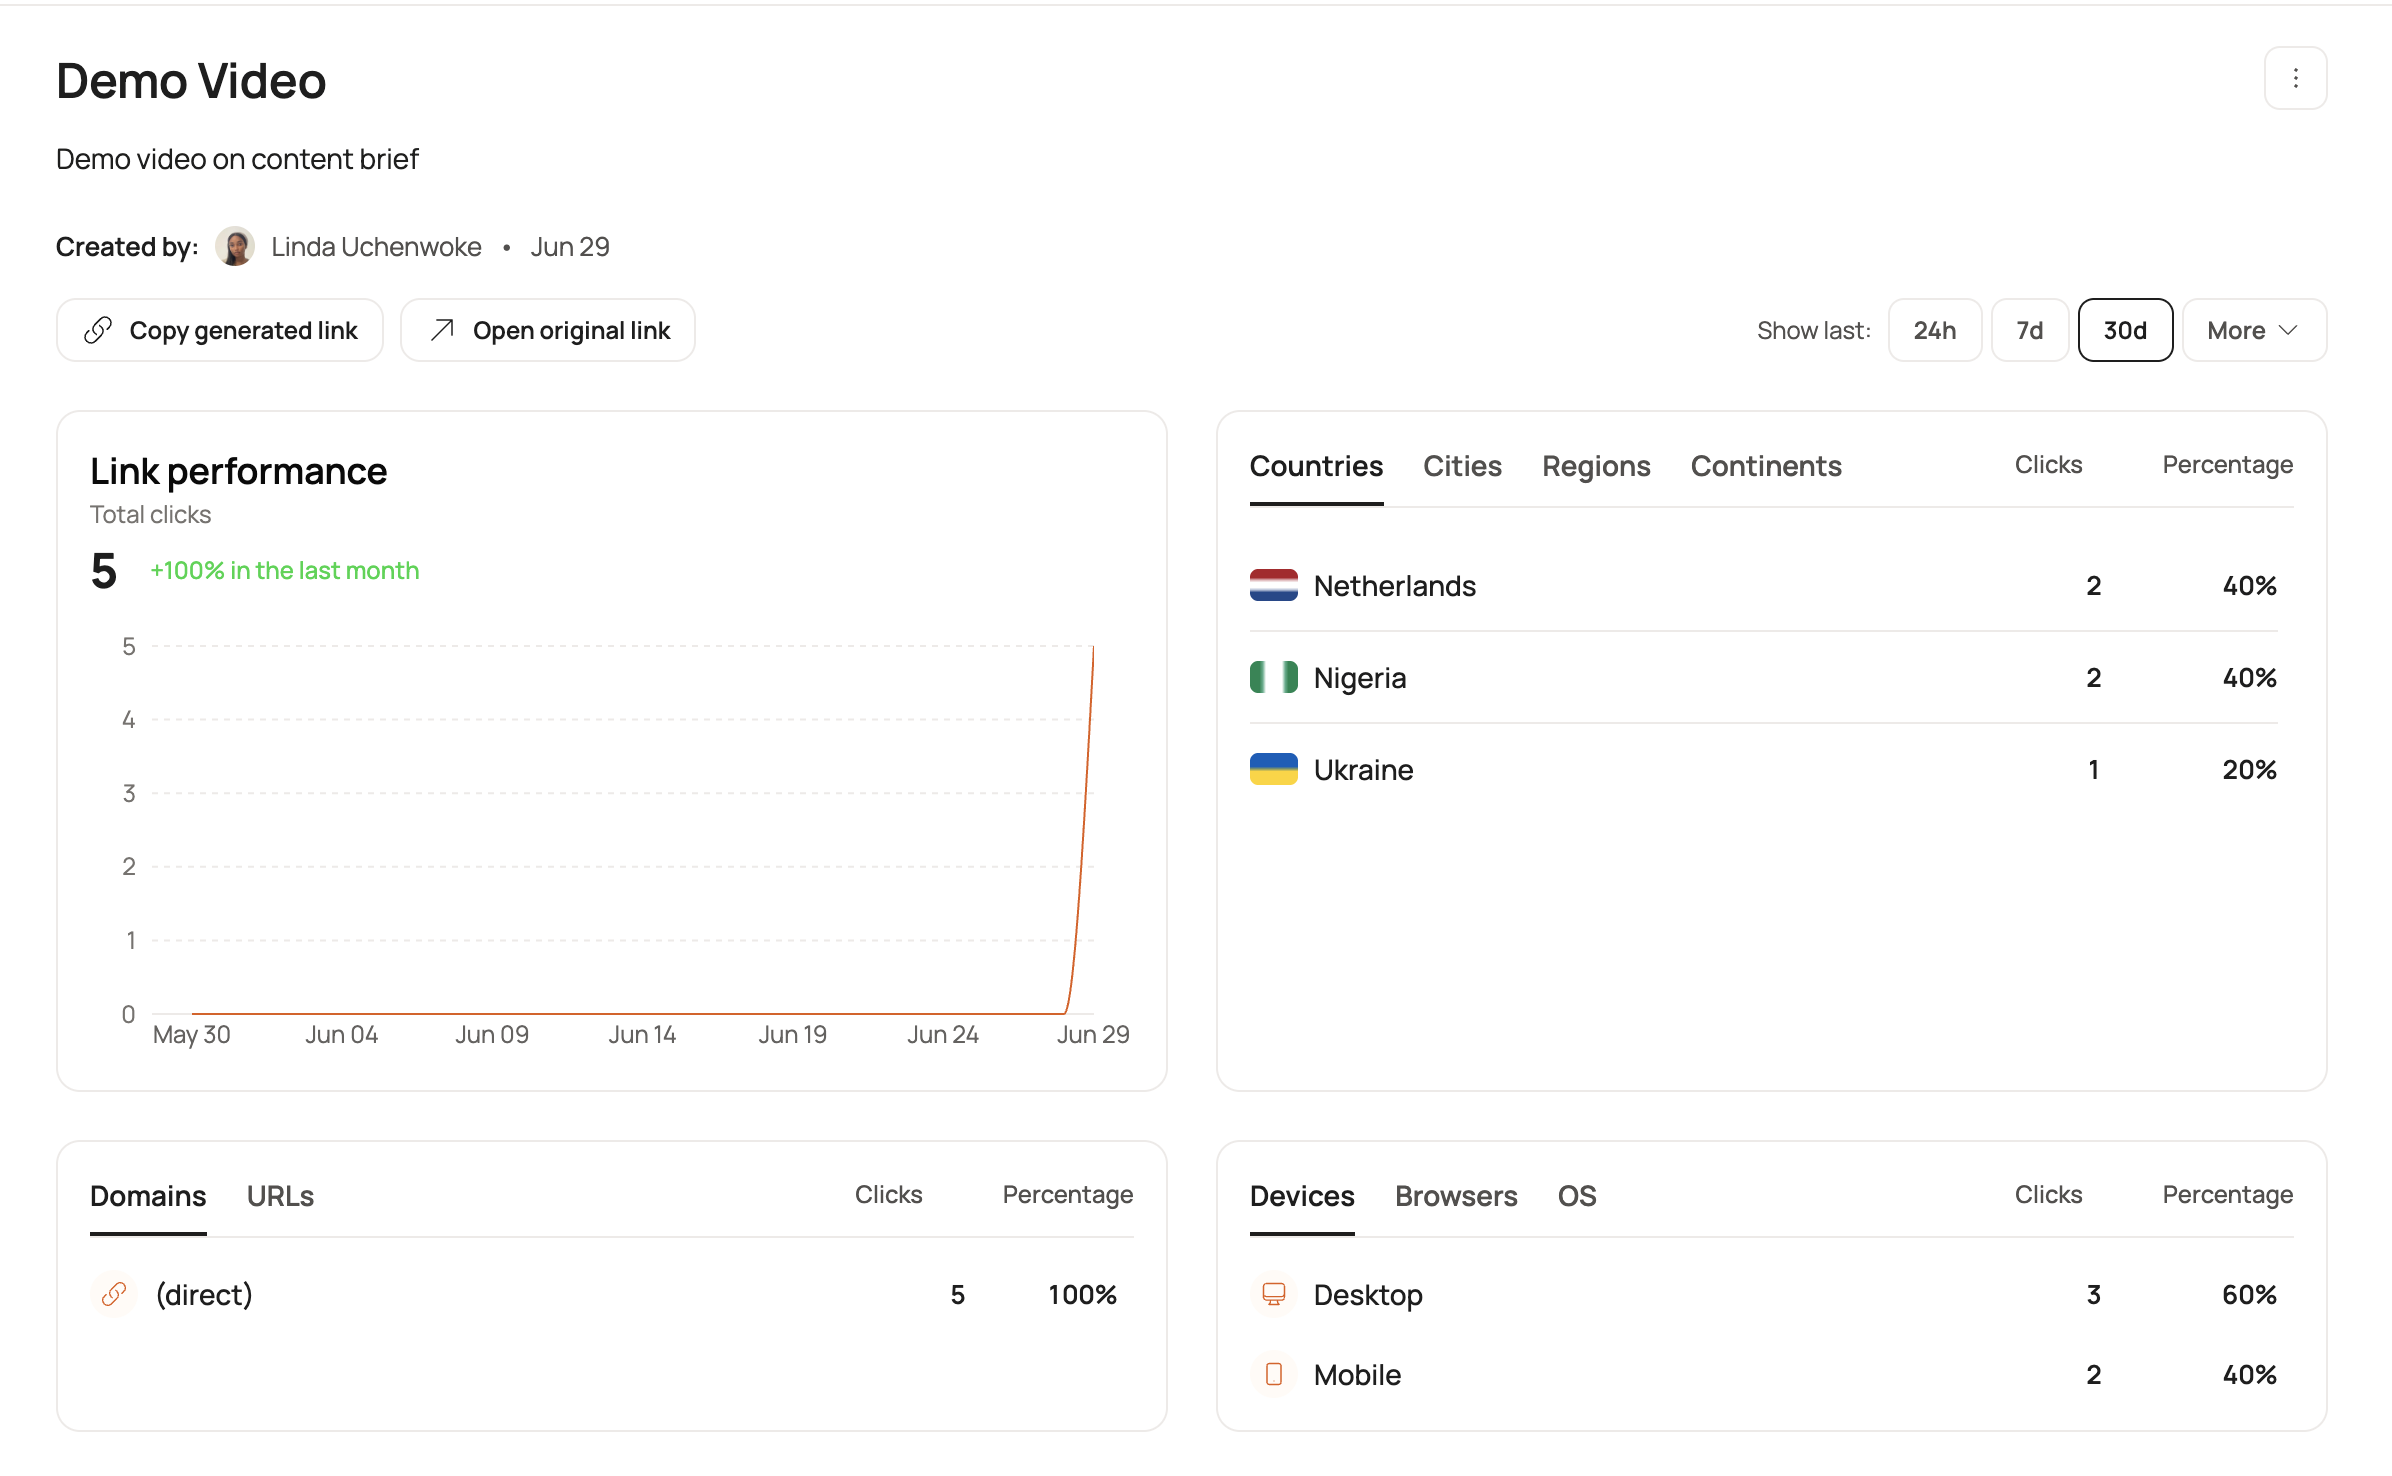The width and height of the screenshot is (2392, 1476).
Task: Select the Ukraine country row label
Action: pos(1363,770)
